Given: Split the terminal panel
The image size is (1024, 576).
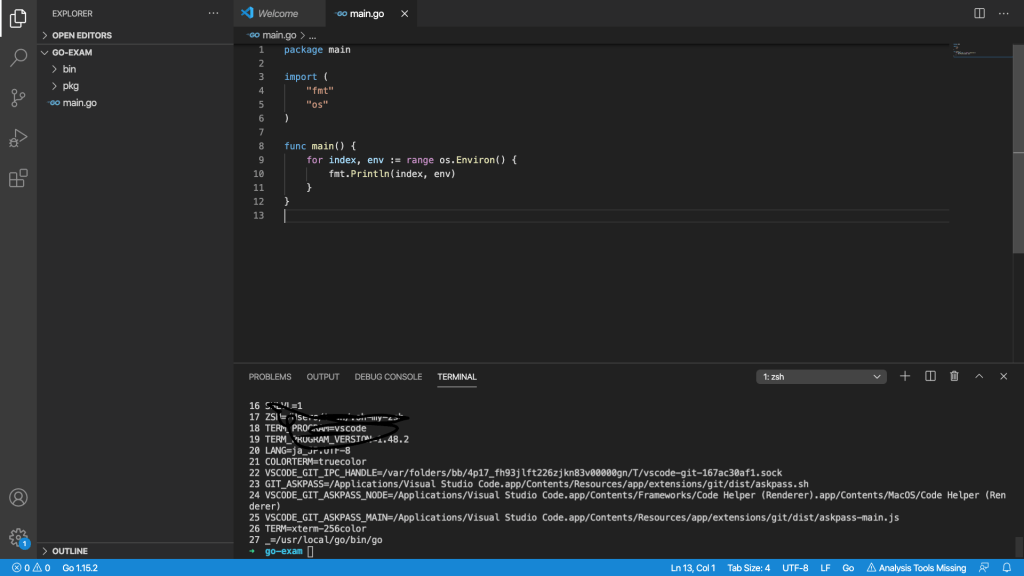Looking at the screenshot, I should point(930,376).
